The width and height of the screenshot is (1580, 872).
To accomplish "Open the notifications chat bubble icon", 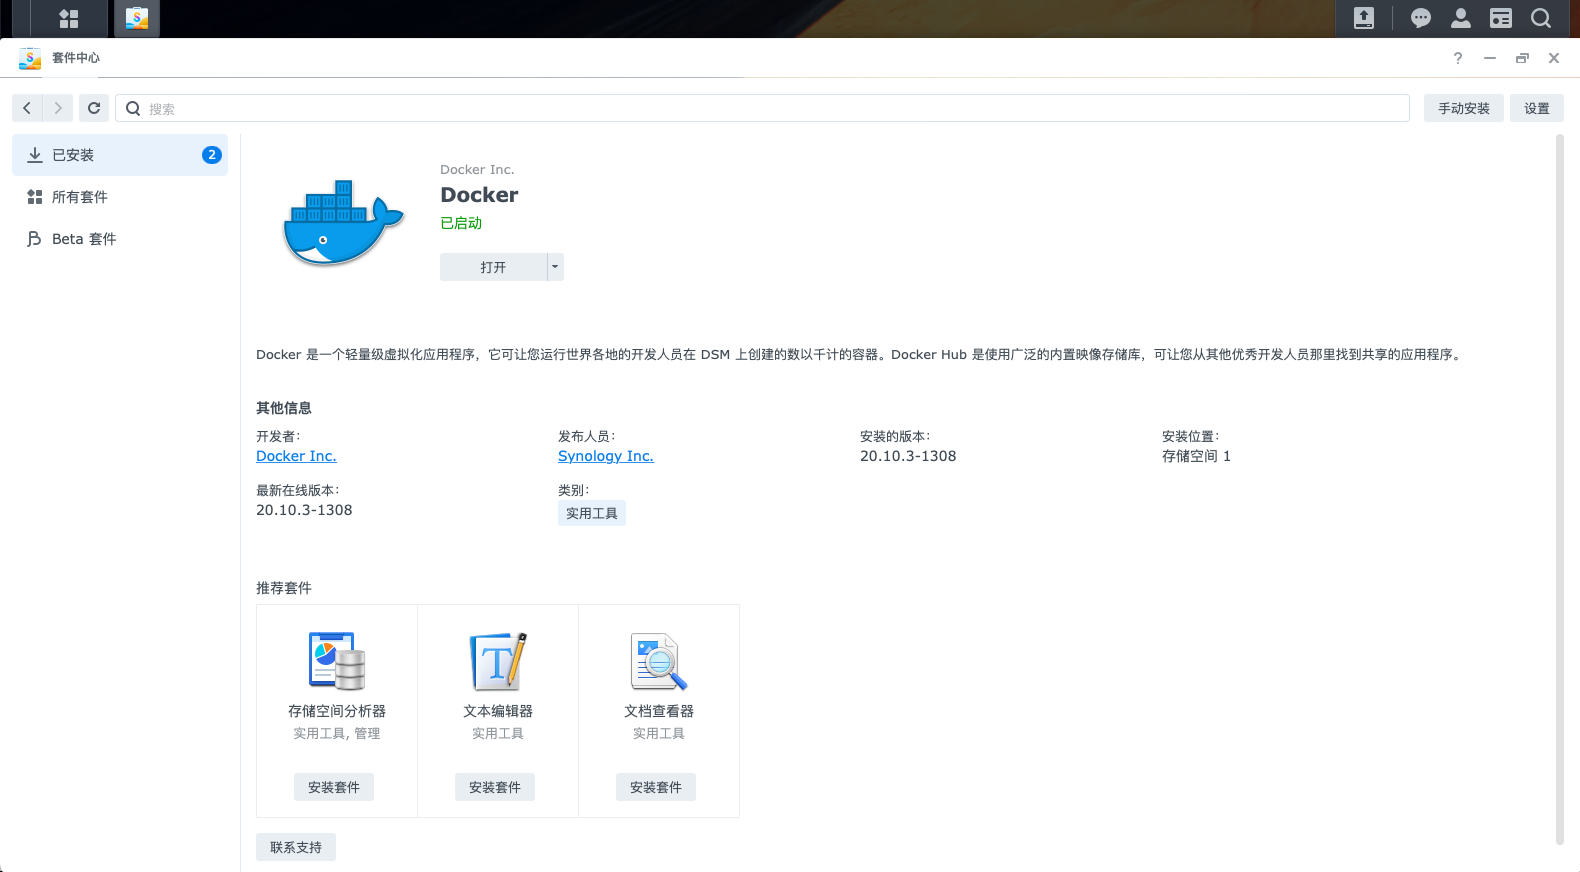I will [x=1420, y=18].
